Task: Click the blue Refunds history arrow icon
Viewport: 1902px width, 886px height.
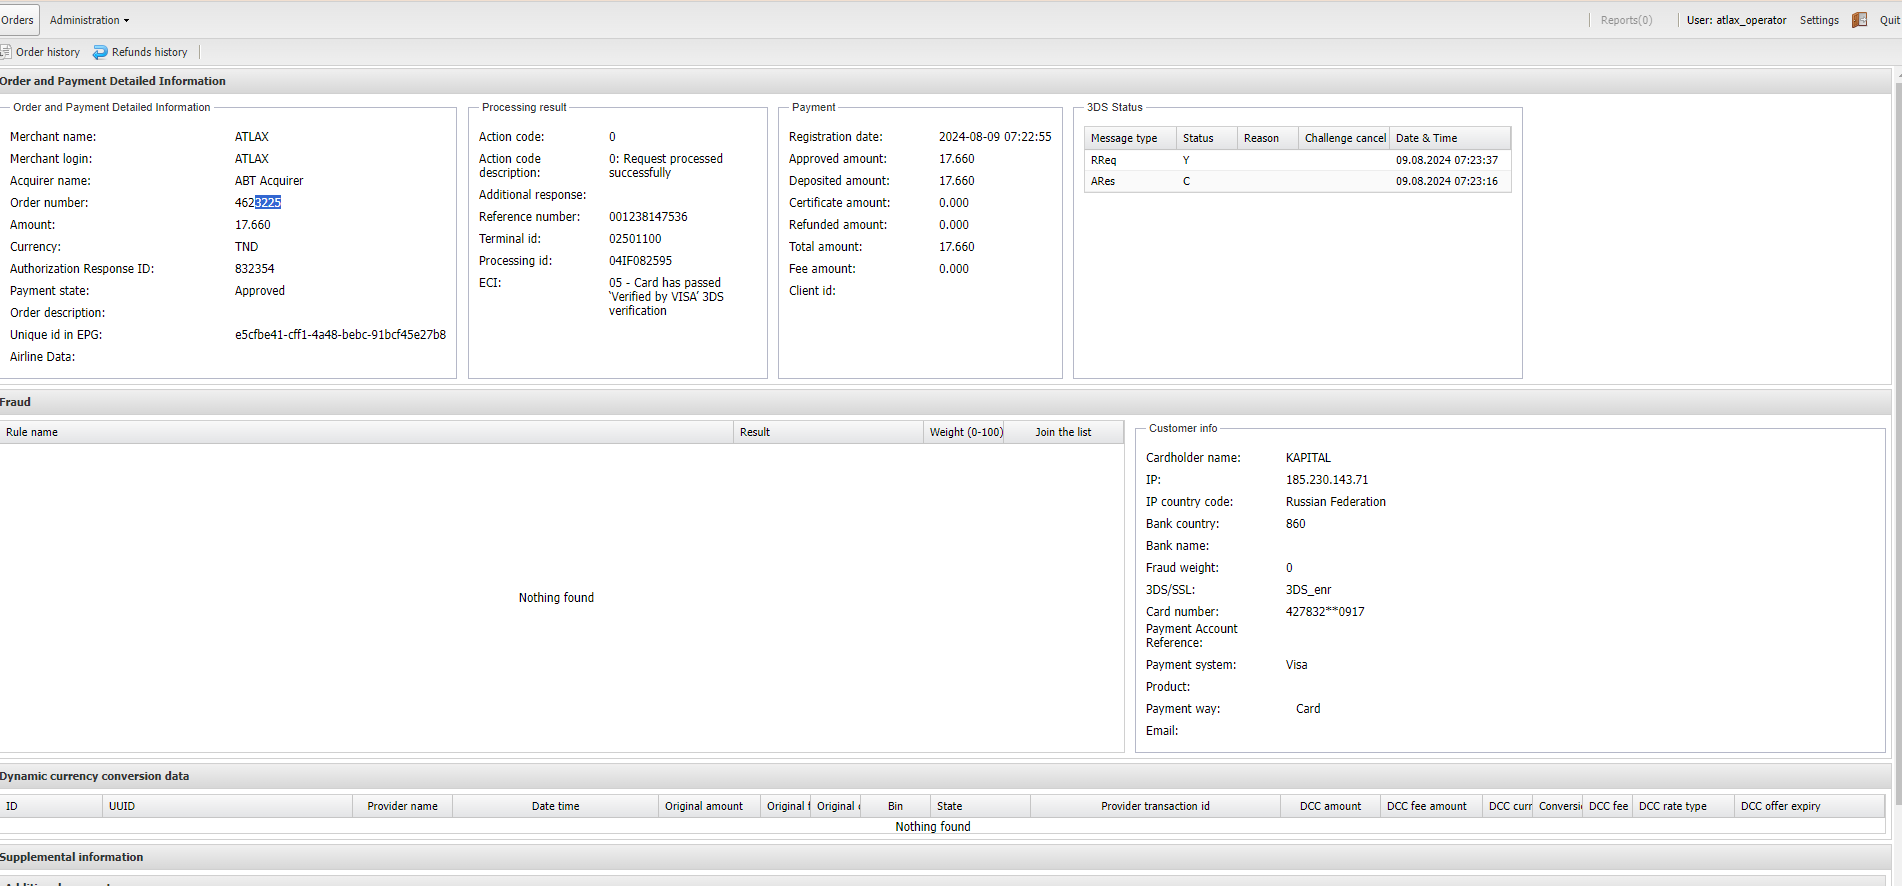Action: 100,52
